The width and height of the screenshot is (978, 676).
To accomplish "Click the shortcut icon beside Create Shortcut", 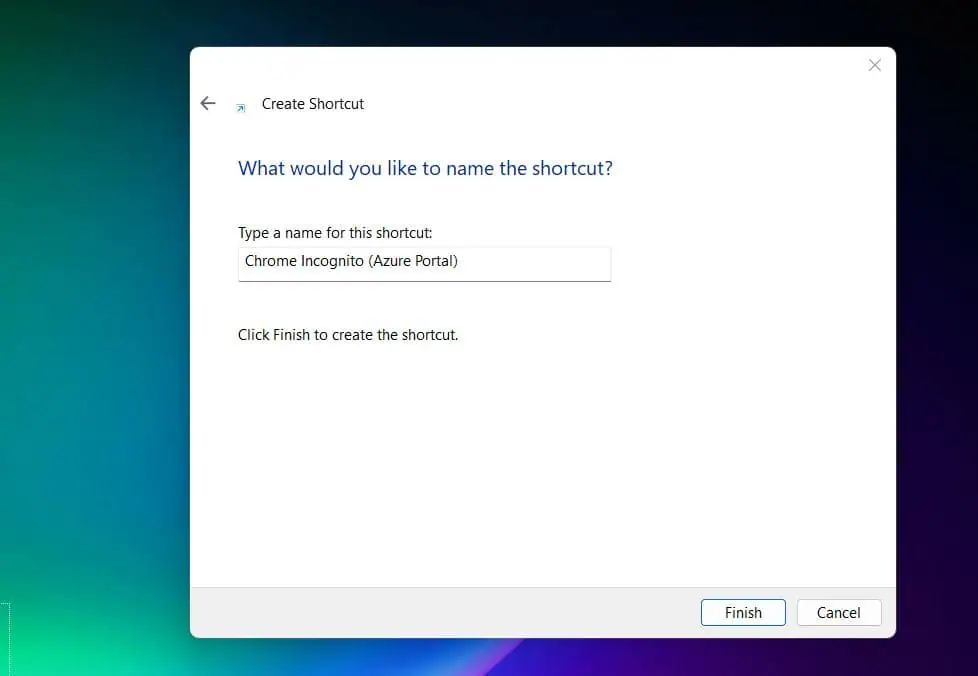I will click(x=241, y=108).
